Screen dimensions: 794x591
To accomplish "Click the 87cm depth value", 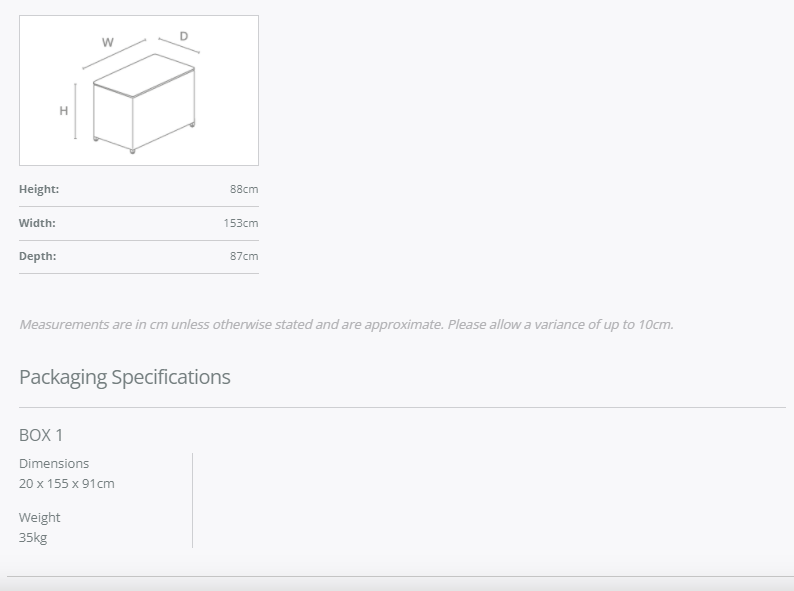I will [x=244, y=256].
